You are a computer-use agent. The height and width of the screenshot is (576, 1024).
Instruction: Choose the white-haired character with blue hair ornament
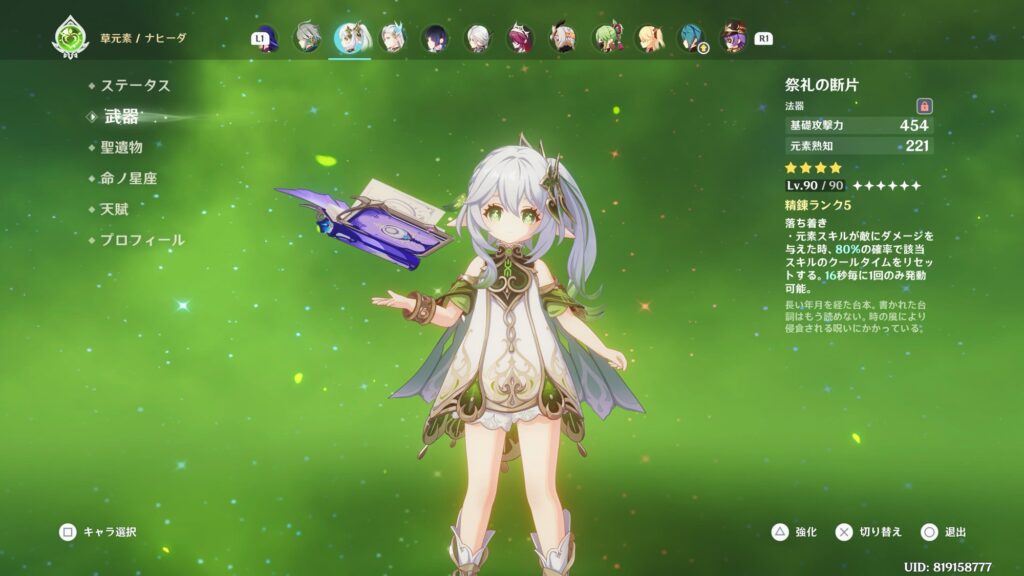pyautogui.click(x=392, y=38)
